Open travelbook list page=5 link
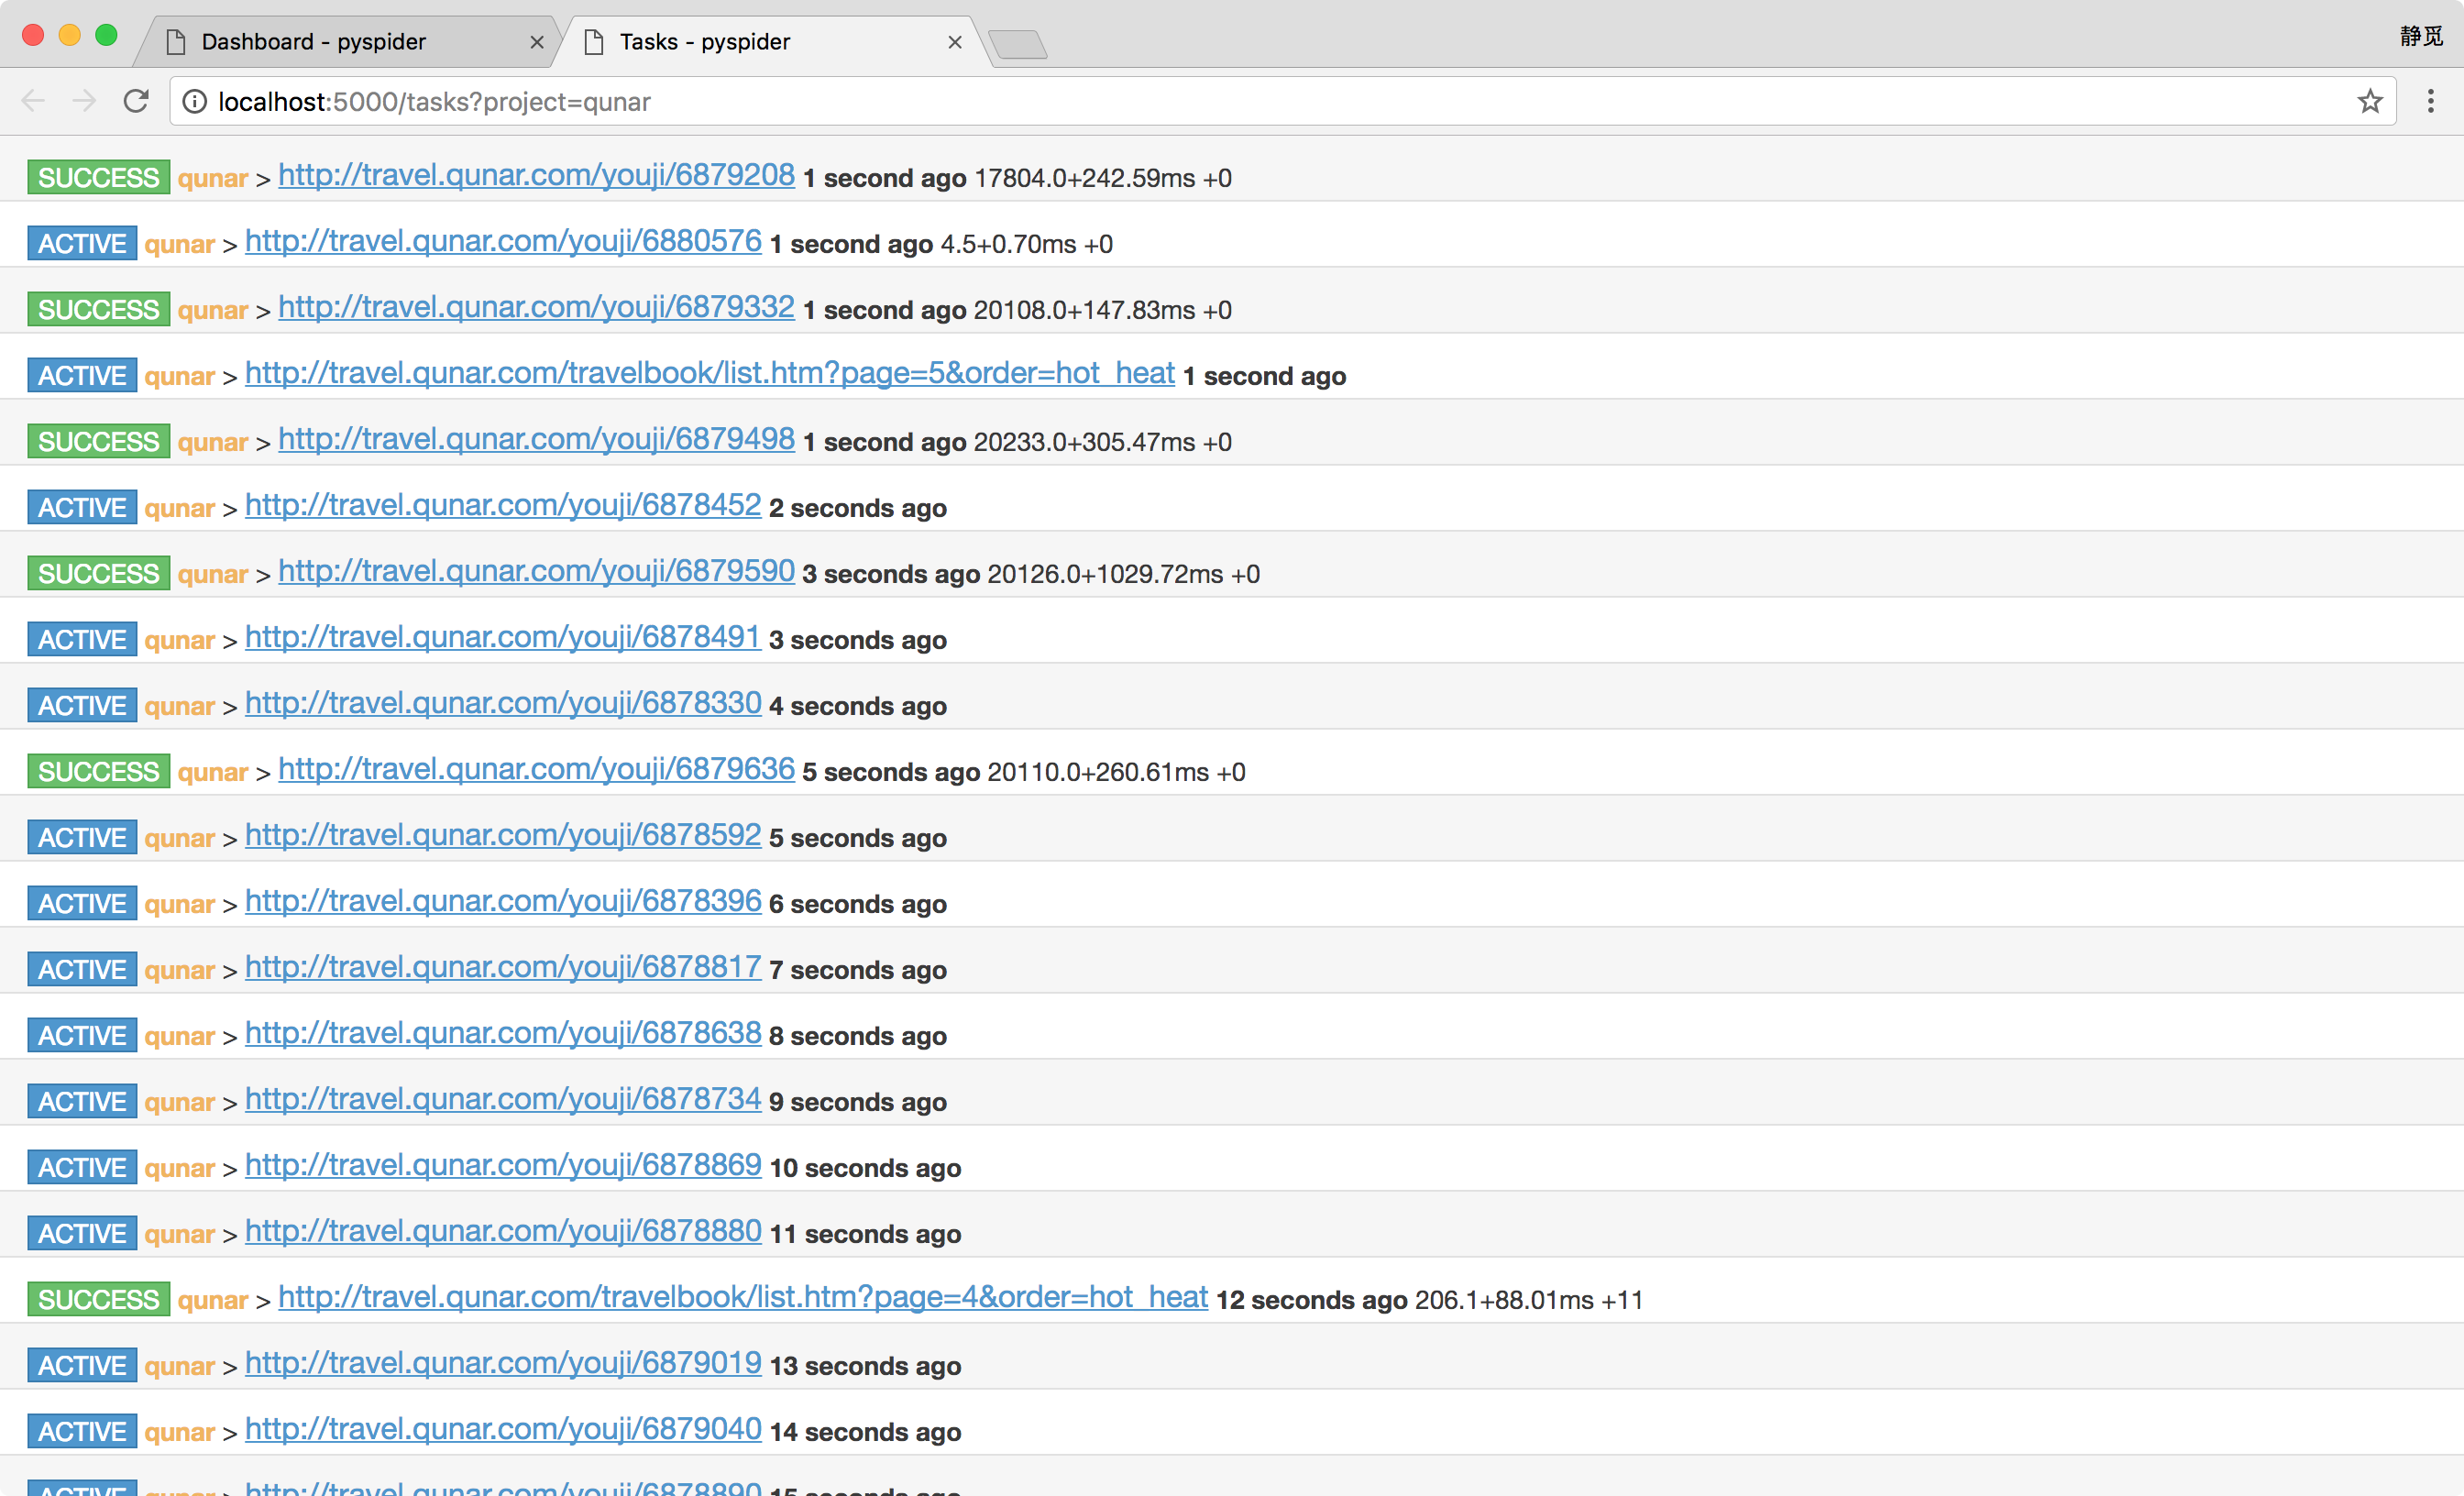2464x1496 pixels. click(709, 373)
